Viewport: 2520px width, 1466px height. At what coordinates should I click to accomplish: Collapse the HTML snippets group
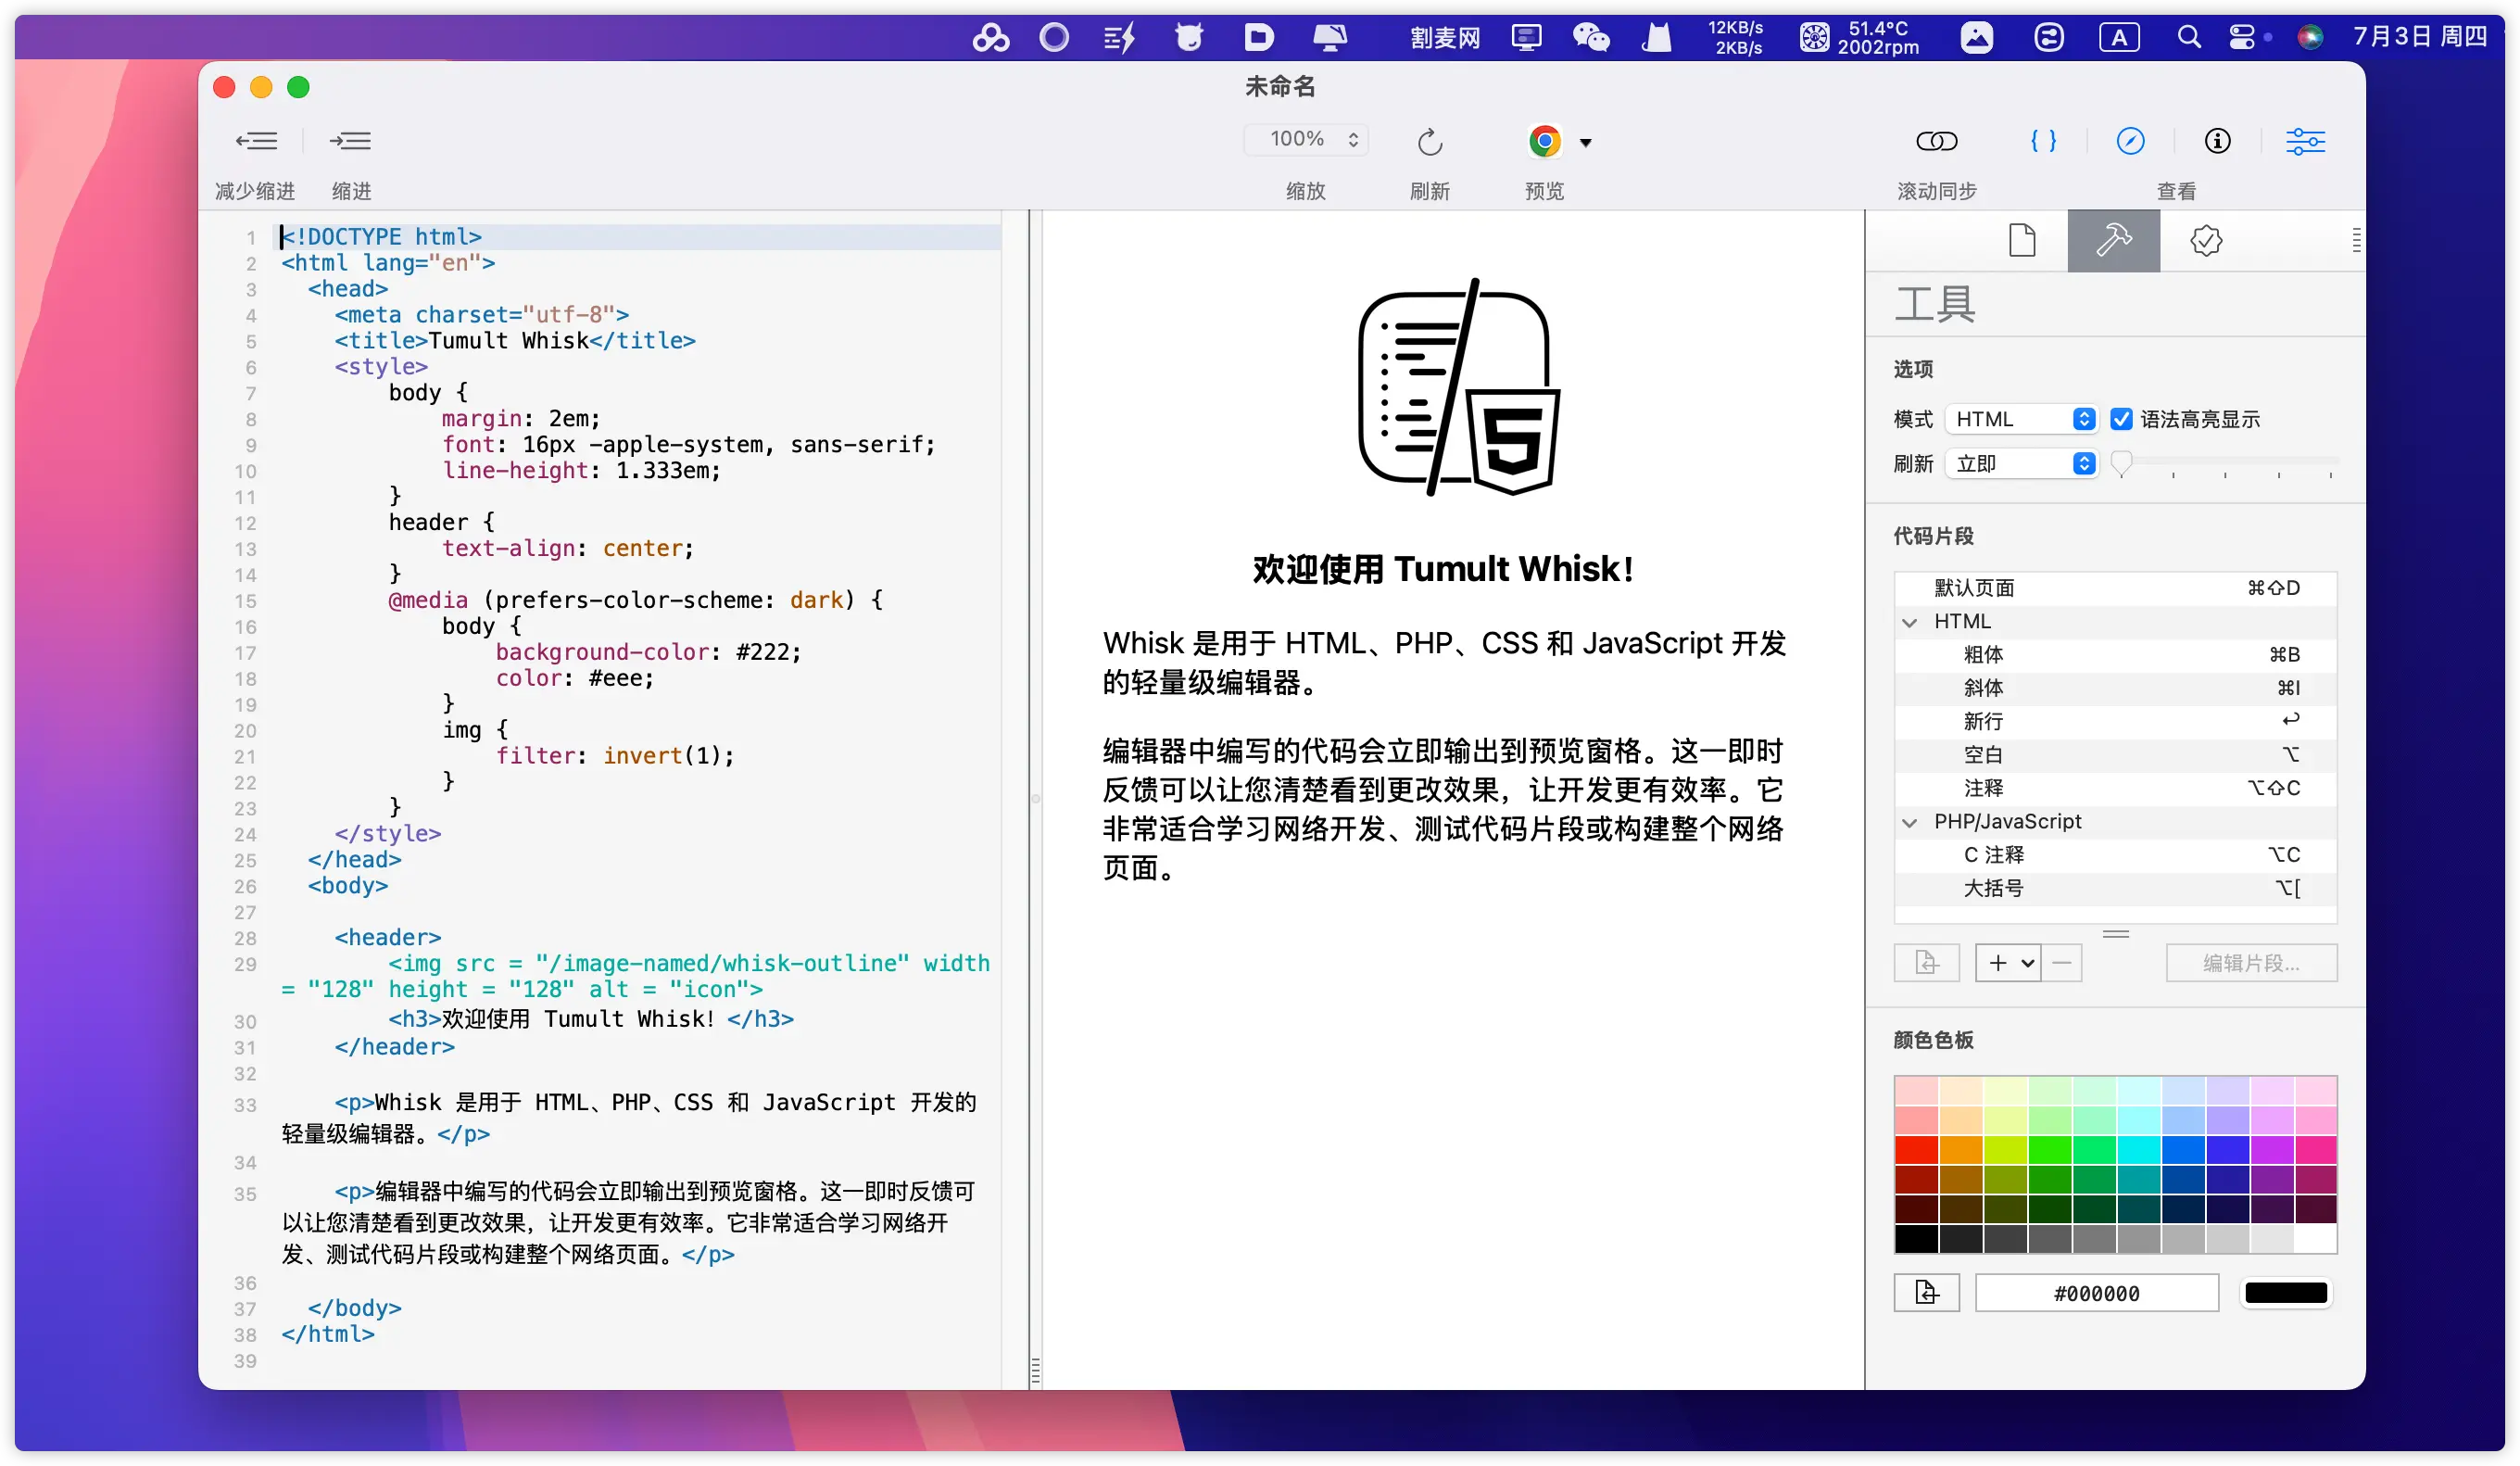click(1909, 622)
